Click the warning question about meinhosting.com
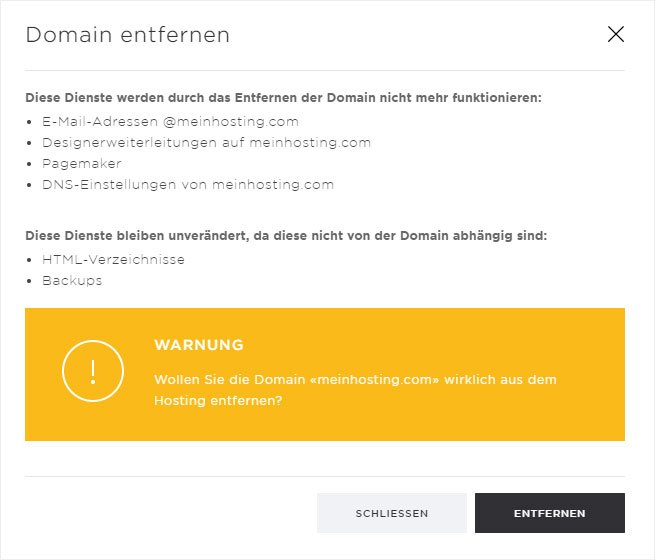The image size is (655, 560). click(x=355, y=390)
